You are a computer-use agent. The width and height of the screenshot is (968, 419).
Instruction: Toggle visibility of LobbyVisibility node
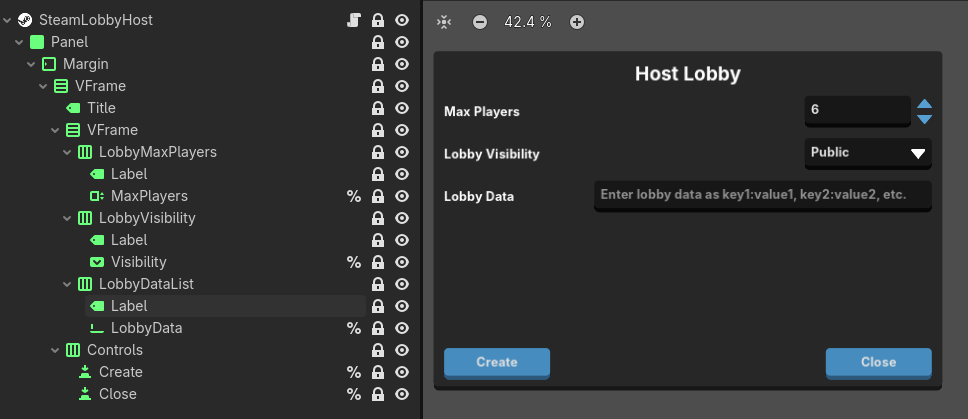point(402,218)
